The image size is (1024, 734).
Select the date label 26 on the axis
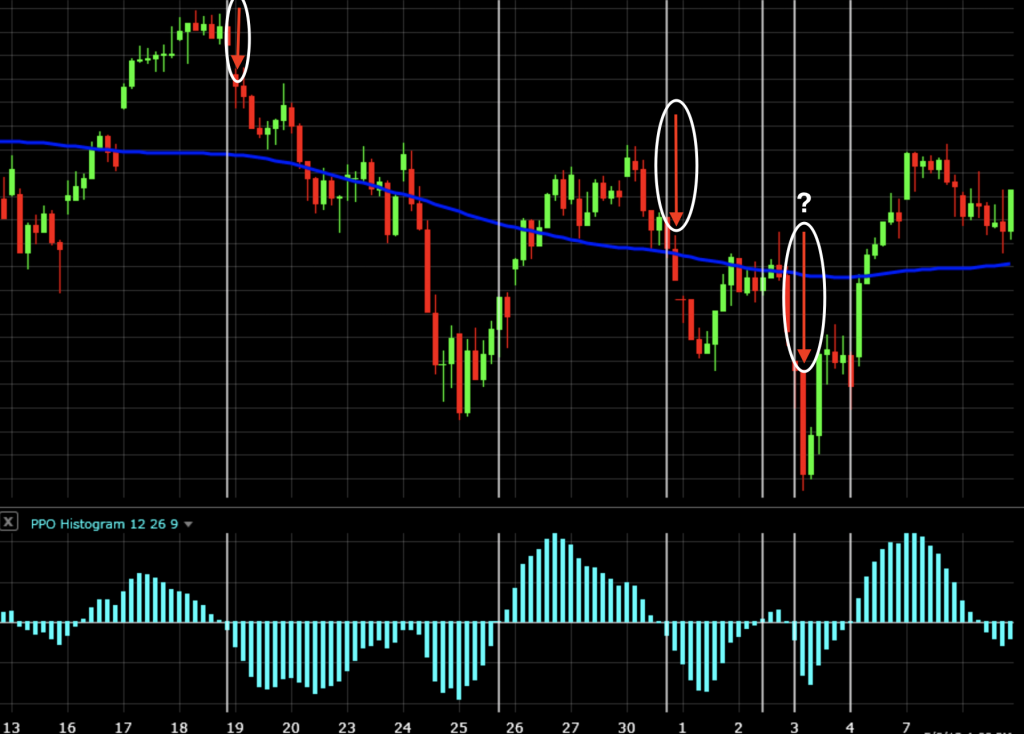coord(516,723)
